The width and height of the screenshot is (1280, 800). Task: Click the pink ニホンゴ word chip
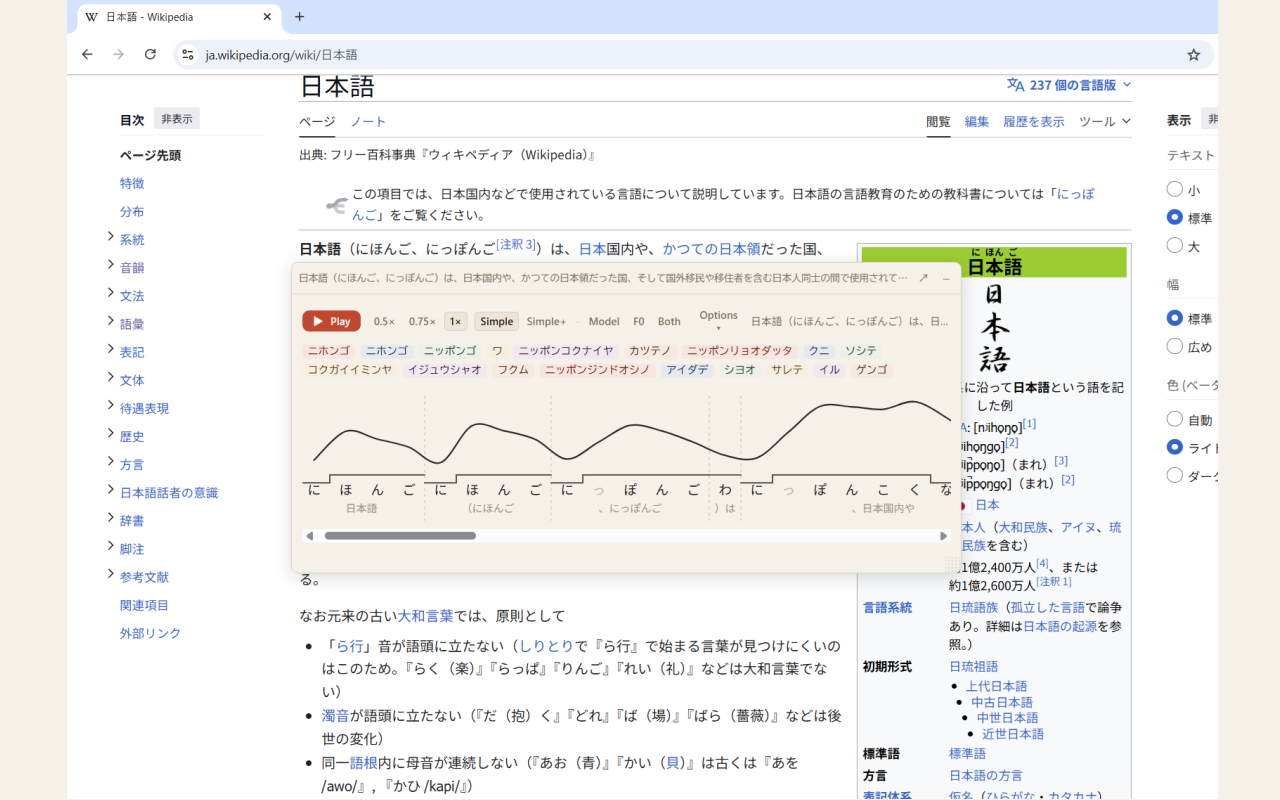[329, 351]
